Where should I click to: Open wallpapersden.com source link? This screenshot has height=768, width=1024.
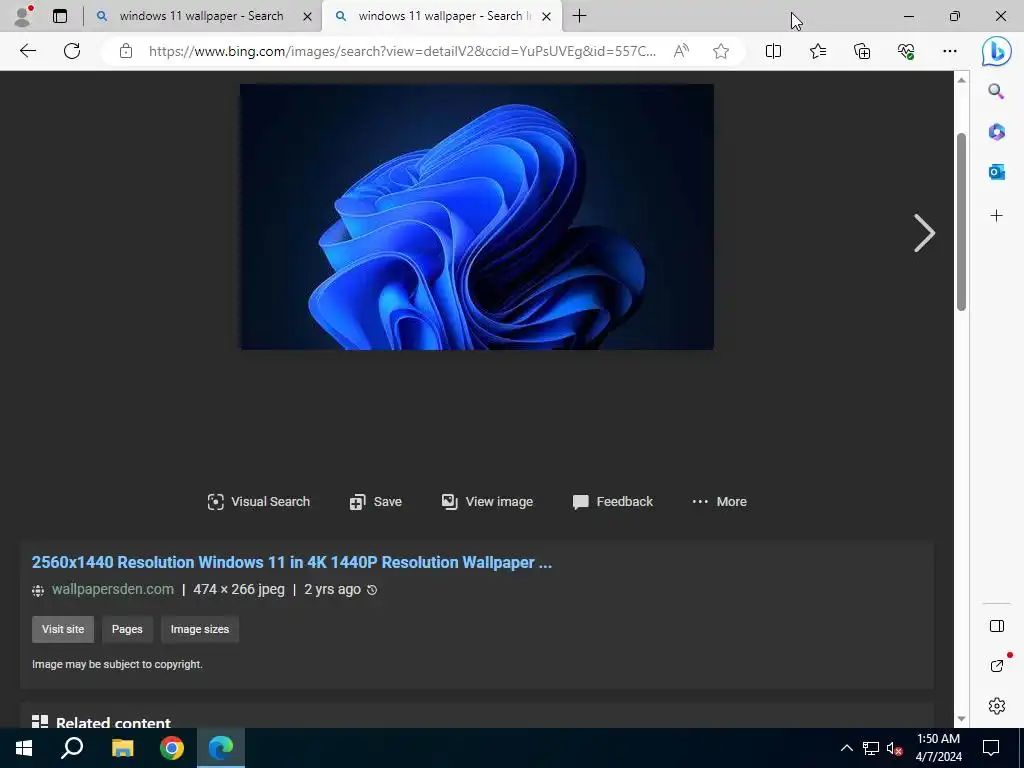113,589
